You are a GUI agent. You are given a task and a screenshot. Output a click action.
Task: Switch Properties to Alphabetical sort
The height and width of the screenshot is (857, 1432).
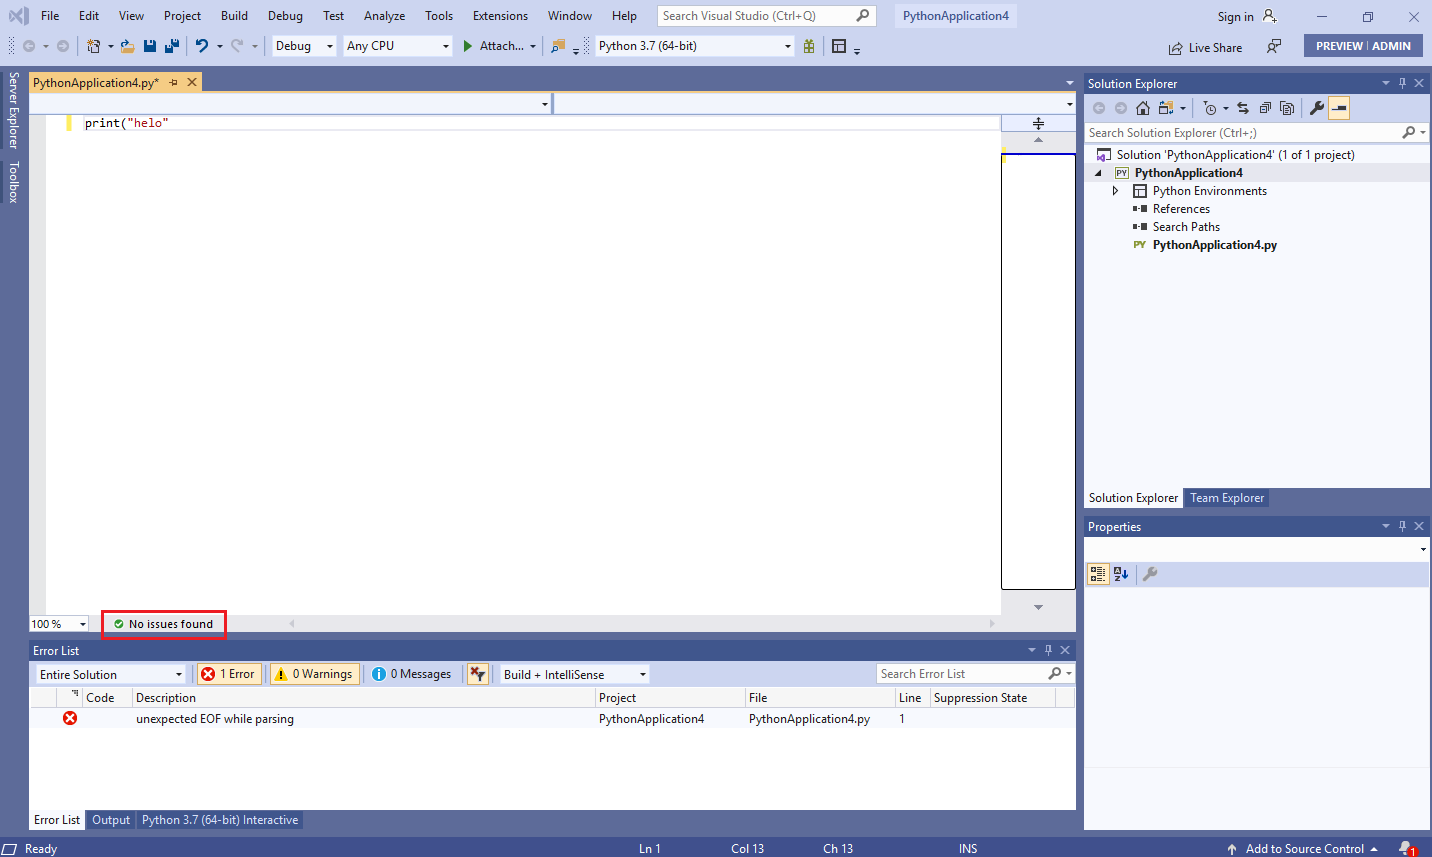[1121, 574]
